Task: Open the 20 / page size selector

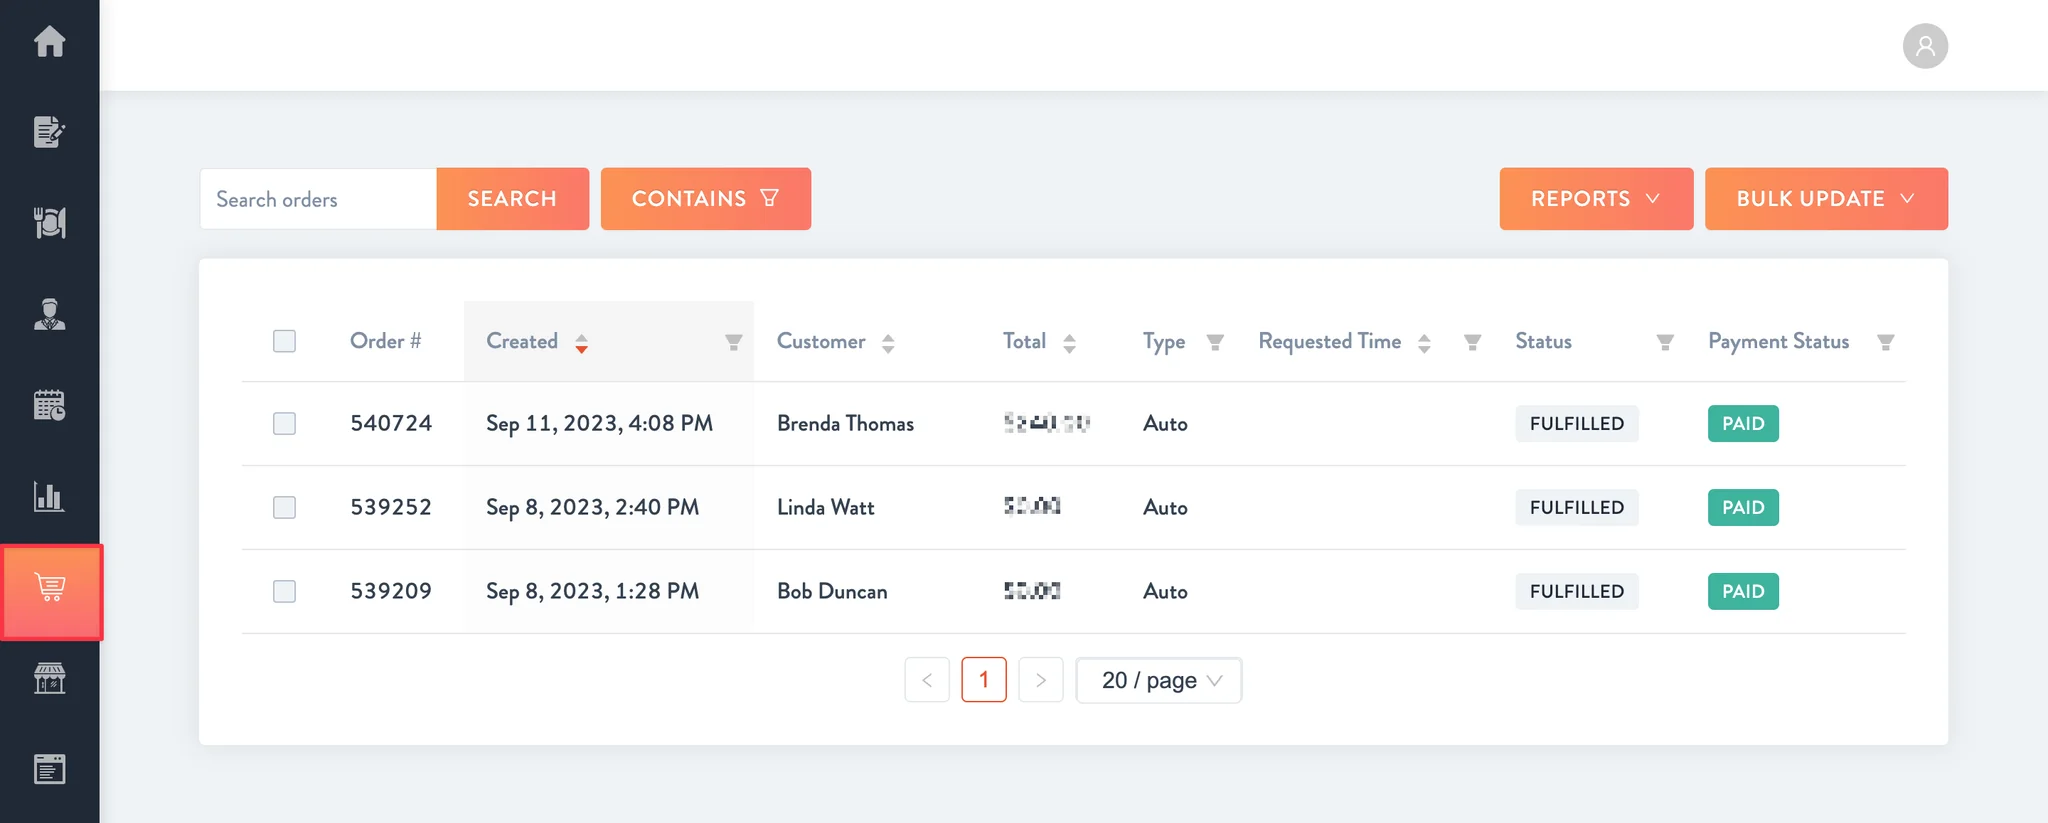Action: coord(1158,680)
